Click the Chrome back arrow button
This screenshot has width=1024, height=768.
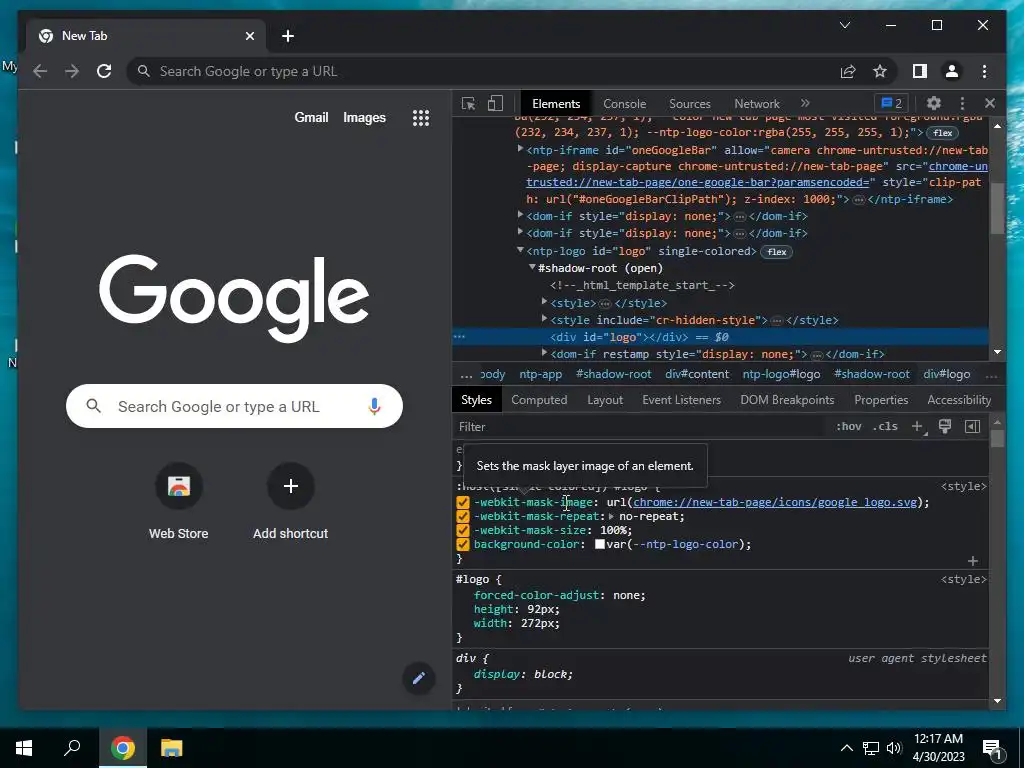click(40, 71)
